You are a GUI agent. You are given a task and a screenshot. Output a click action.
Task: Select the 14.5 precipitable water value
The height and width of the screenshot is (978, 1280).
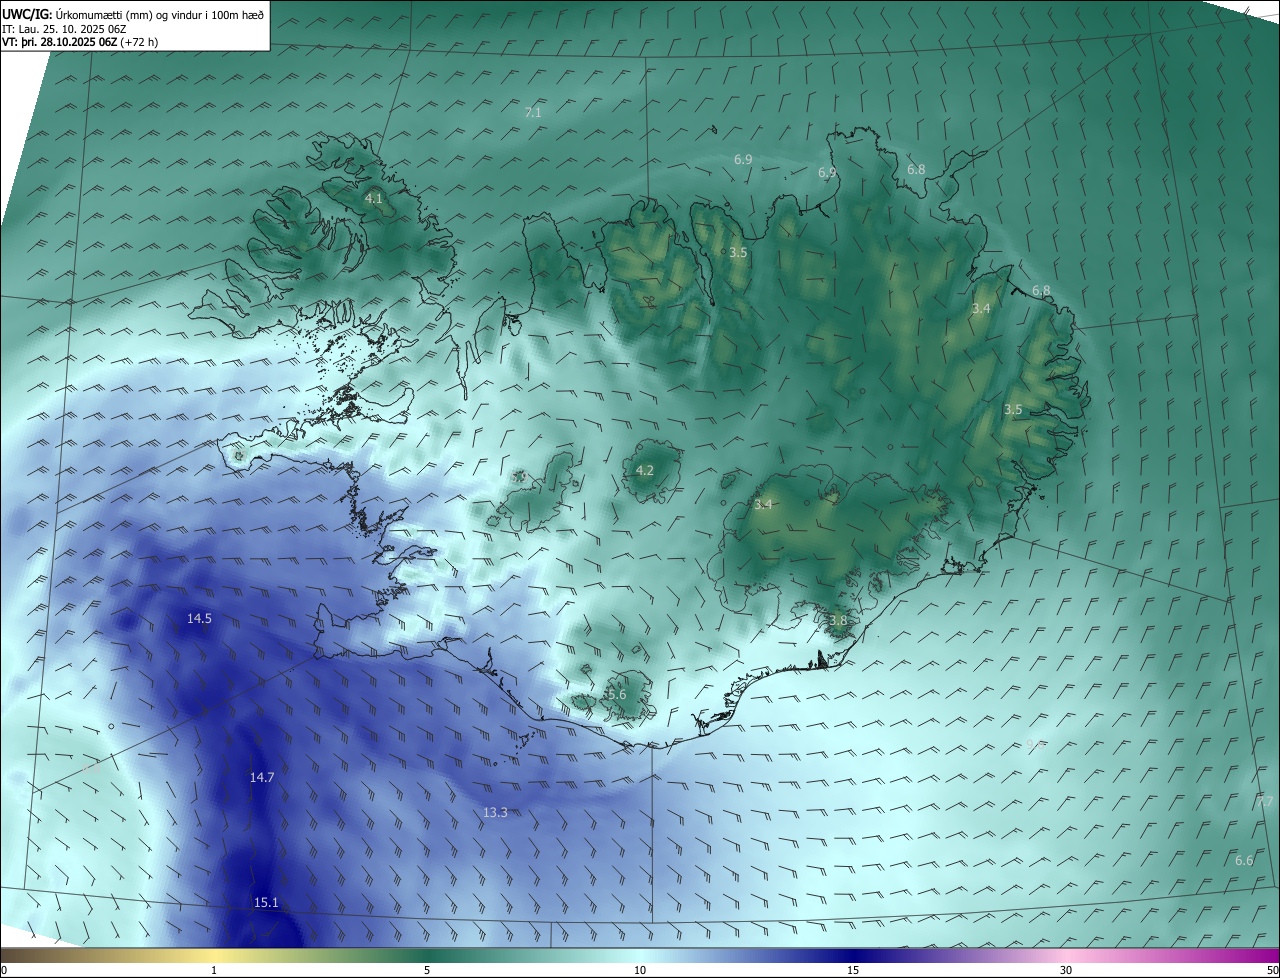click(199, 619)
